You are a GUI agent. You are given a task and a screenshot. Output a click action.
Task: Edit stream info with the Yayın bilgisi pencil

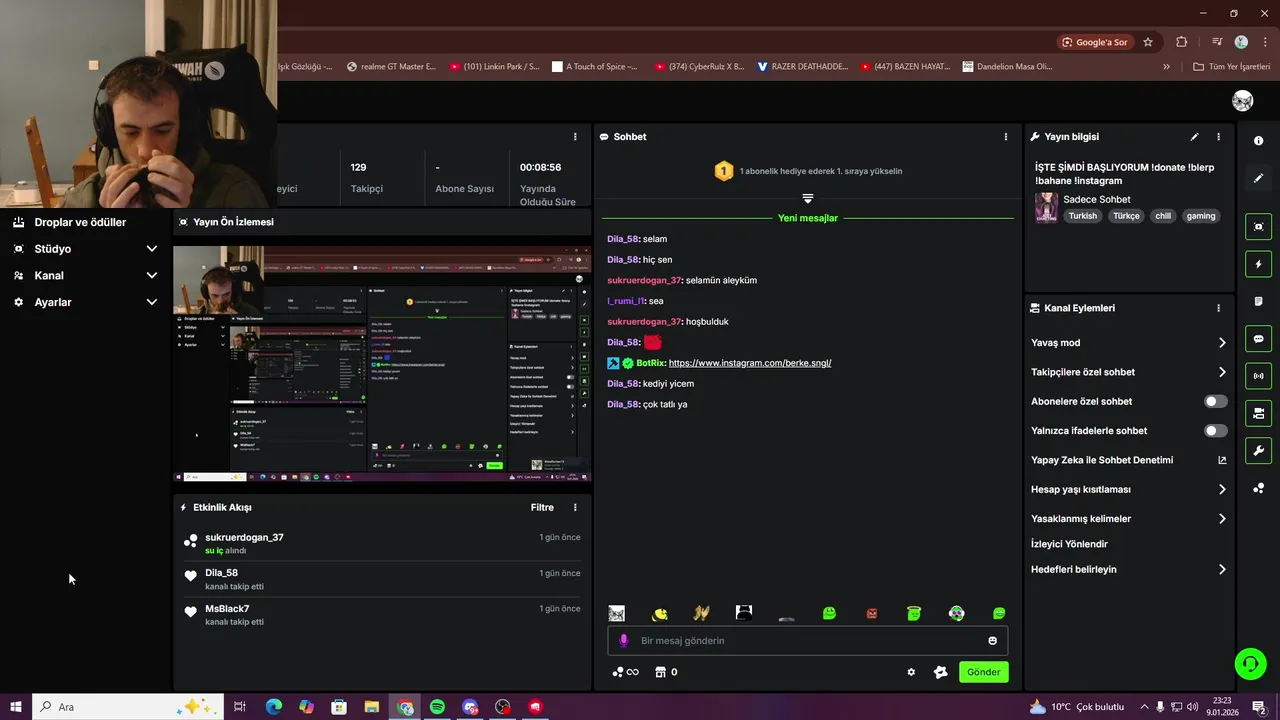pyautogui.click(x=1194, y=137)
